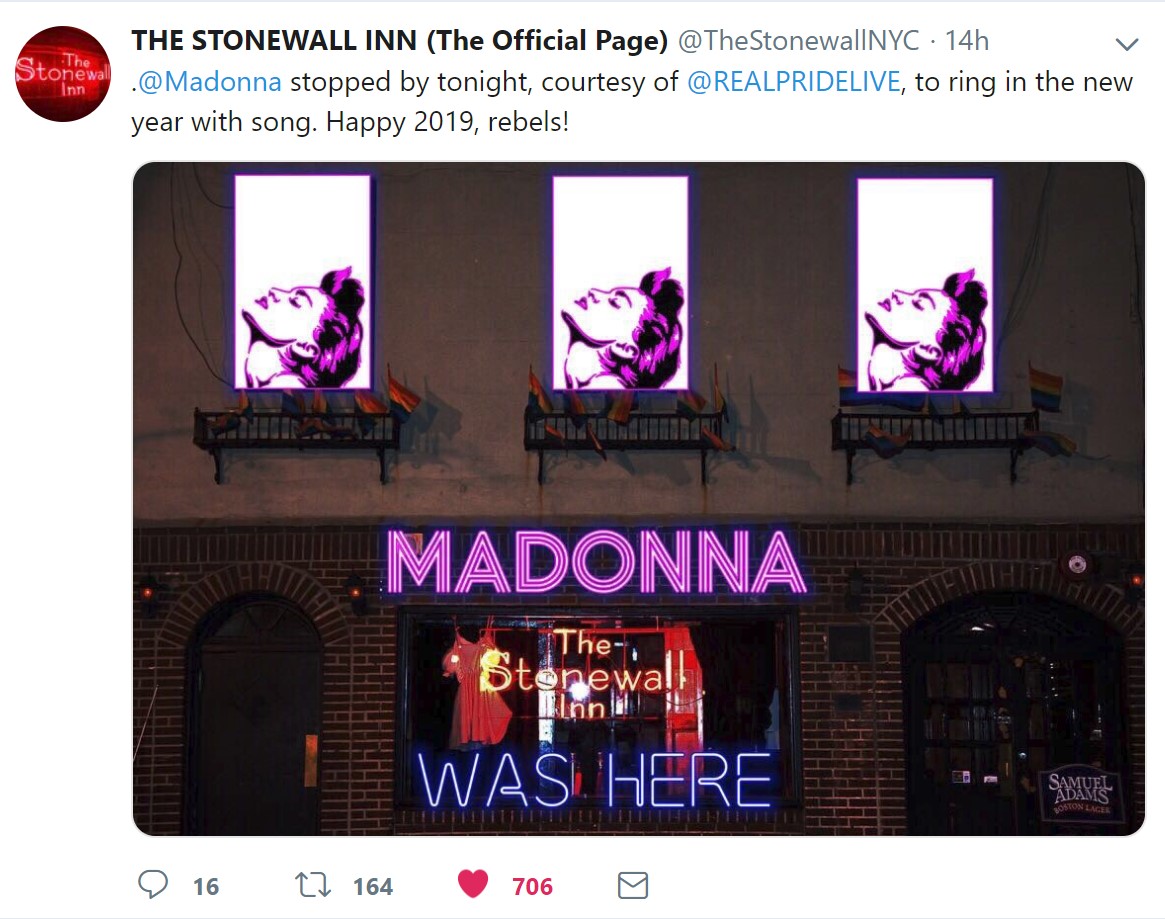
Task: Click the right window Madonna portrait in photo
Action: 925,285
